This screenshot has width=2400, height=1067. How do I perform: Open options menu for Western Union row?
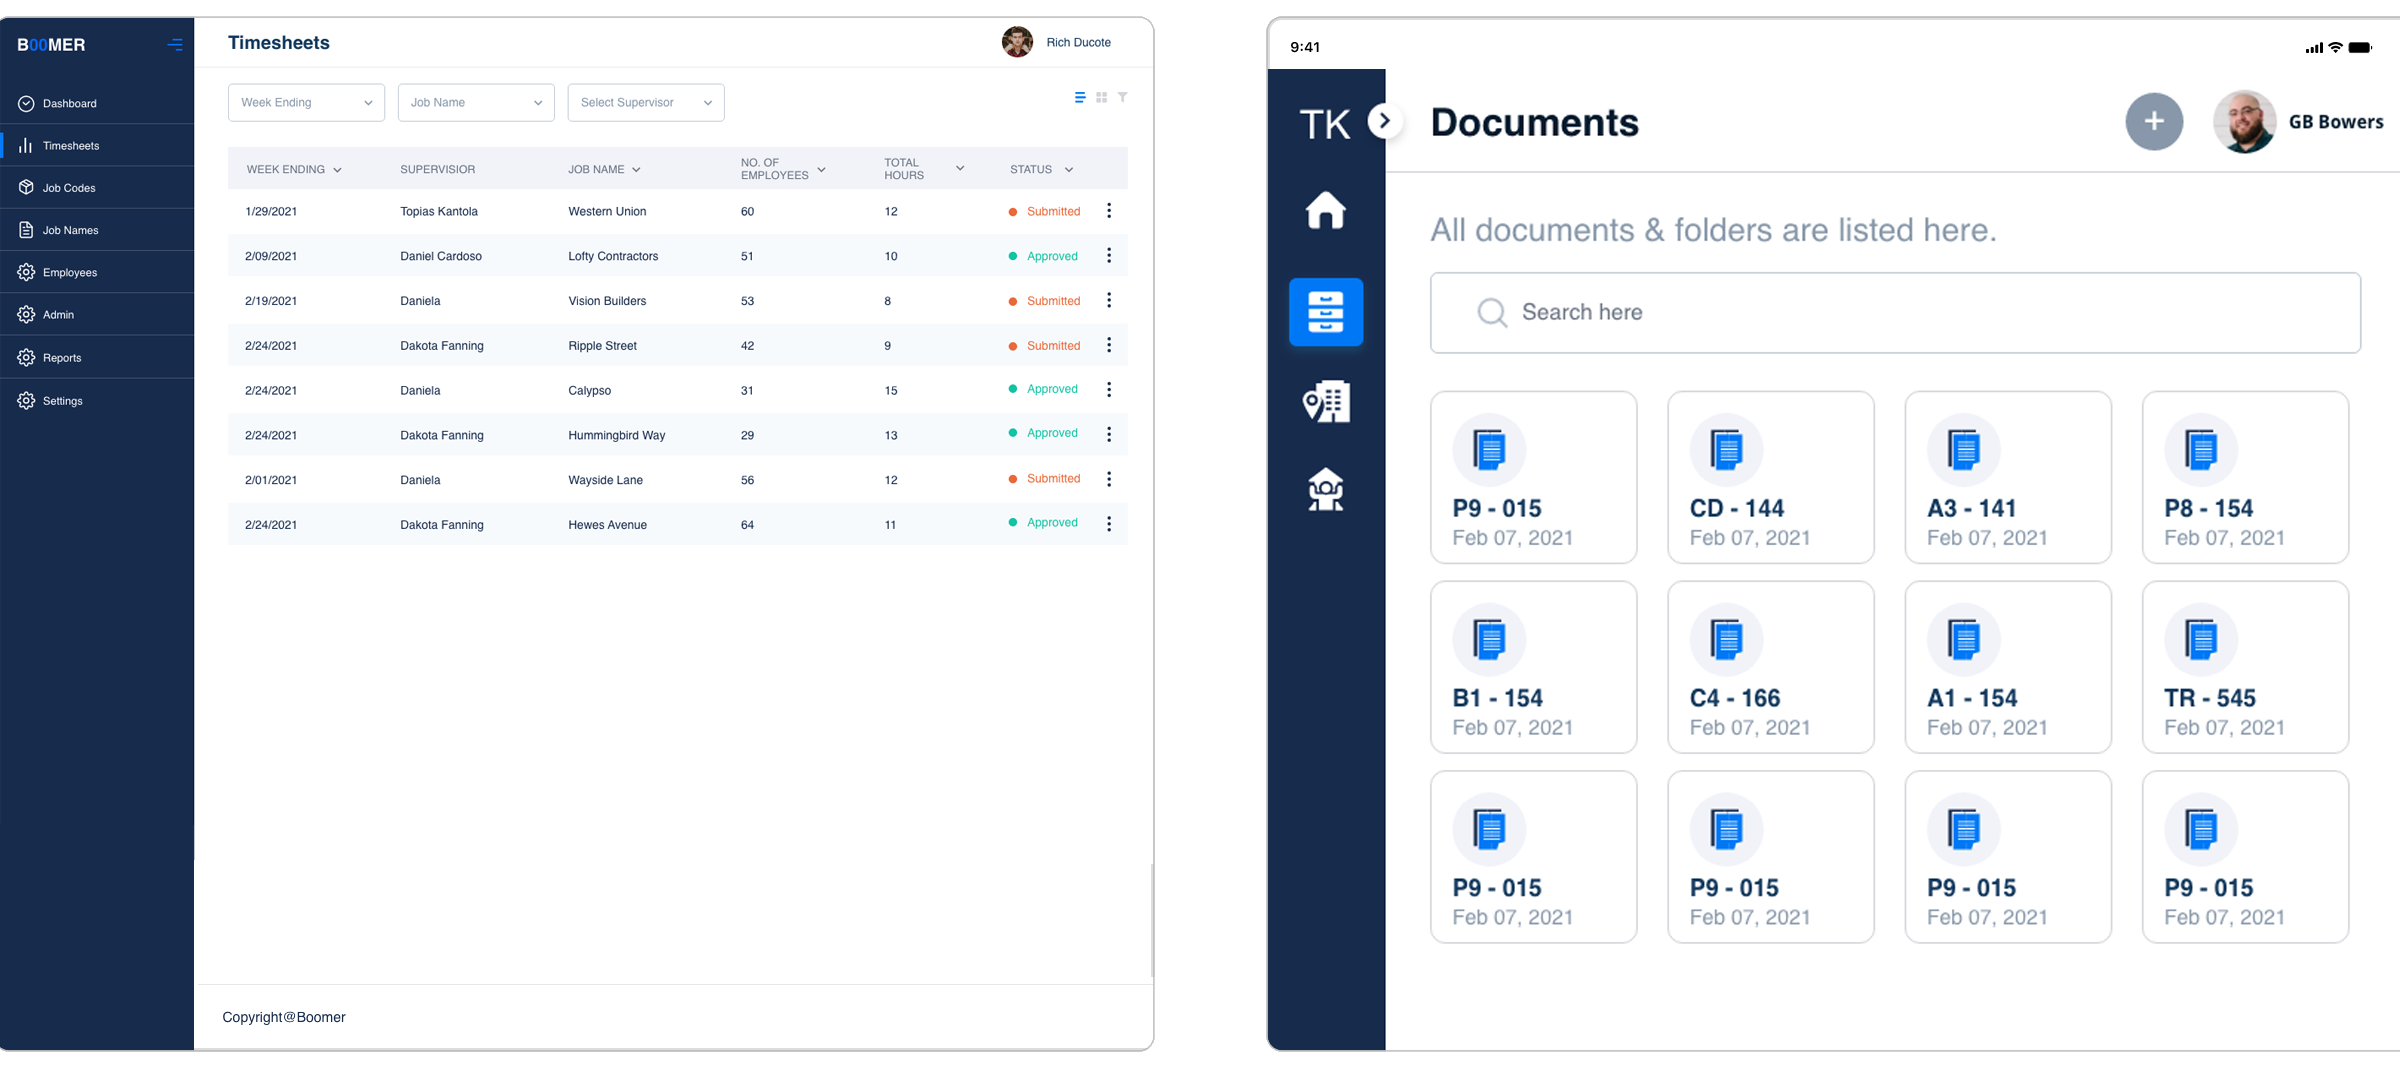tap(1109, 211)
